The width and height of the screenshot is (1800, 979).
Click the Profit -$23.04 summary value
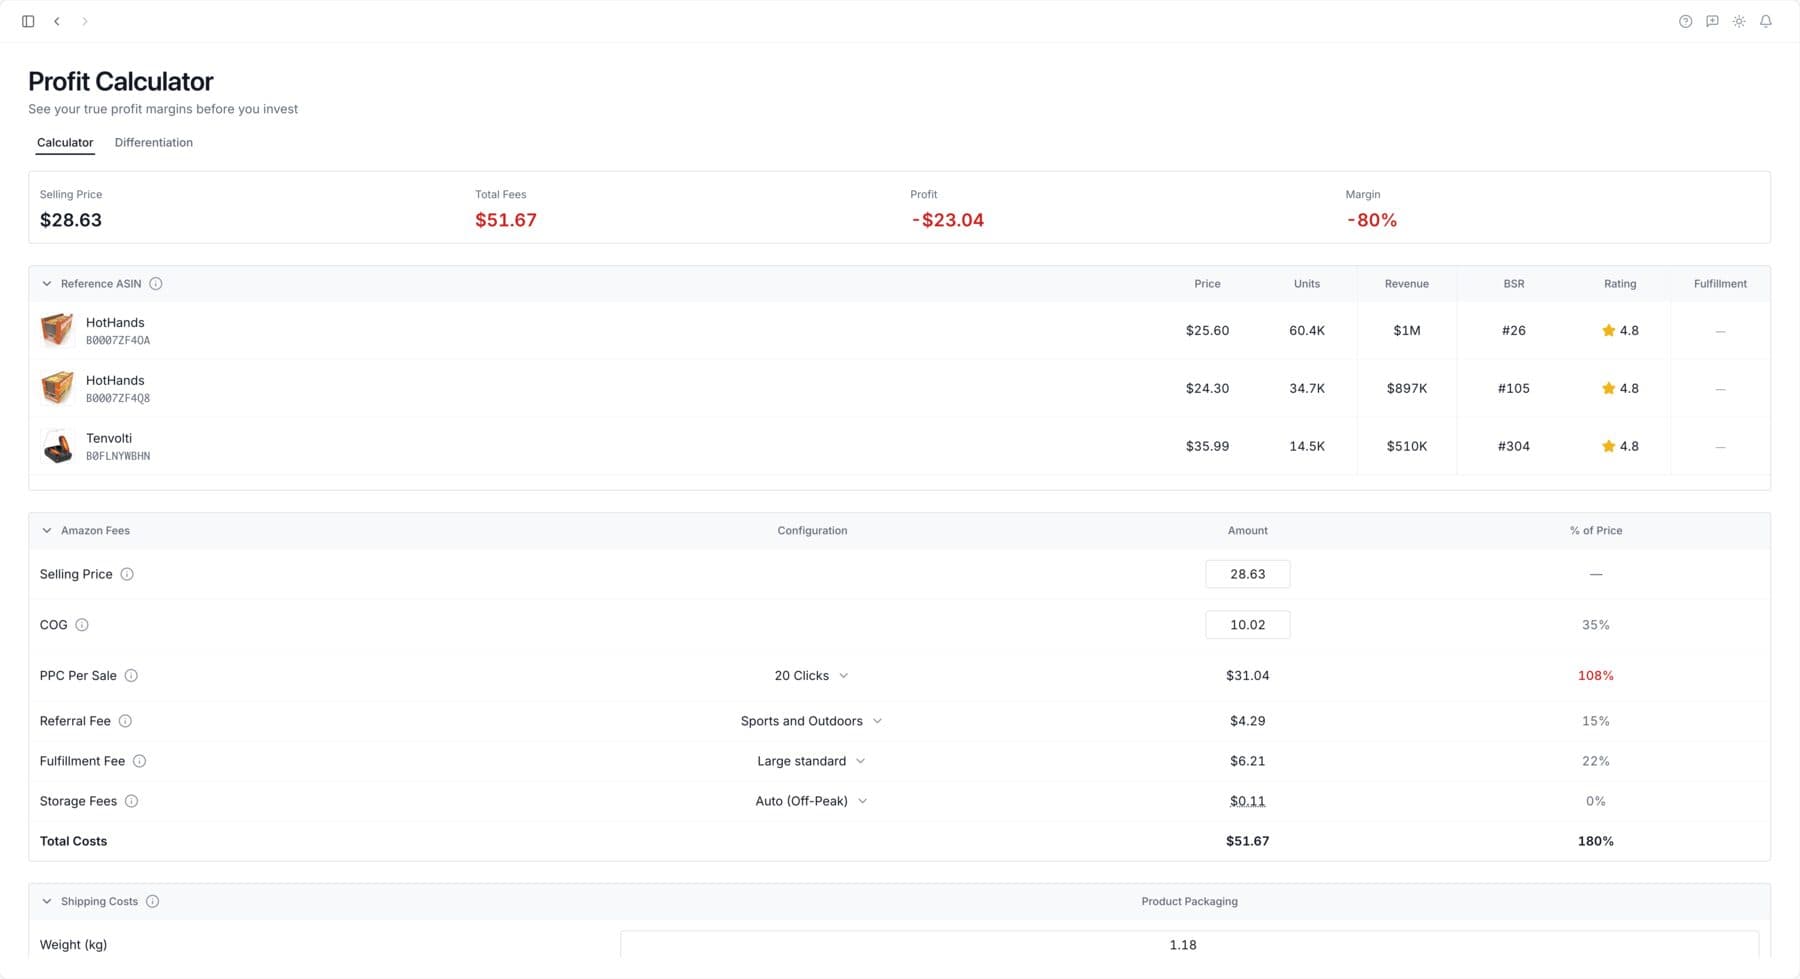tap(947, 220)
